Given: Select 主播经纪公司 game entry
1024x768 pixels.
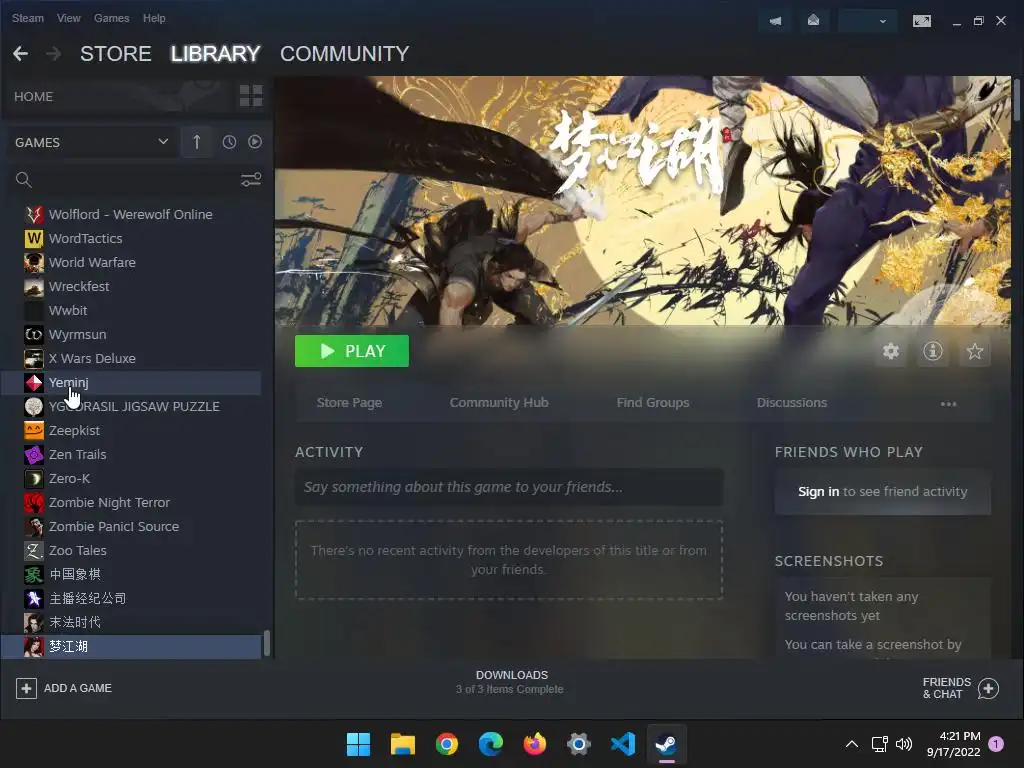Looking at the screenshot, I should coord(131,599).
